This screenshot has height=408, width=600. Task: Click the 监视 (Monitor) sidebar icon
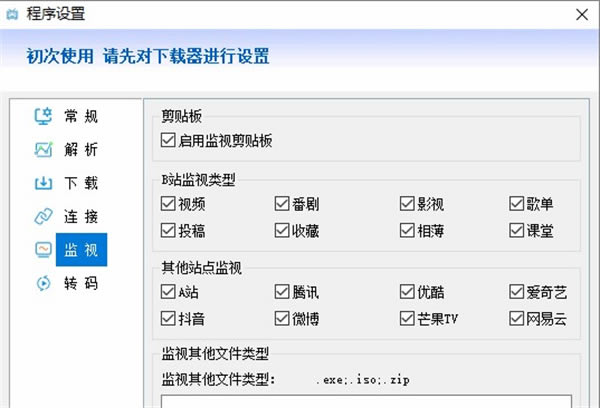coord(43,249)
